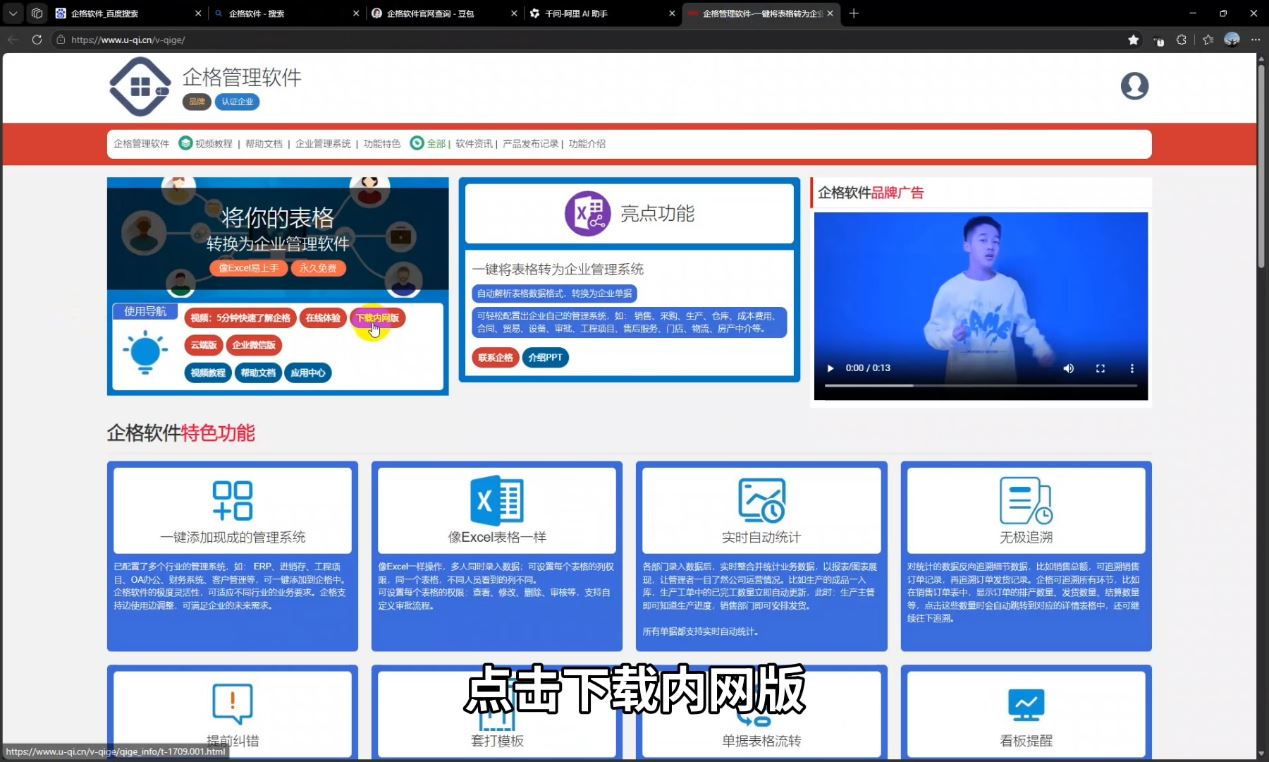The image size is (1269, 762).
Task: Click the light bulb icon under 使用导航
Action: coord(146,353)
